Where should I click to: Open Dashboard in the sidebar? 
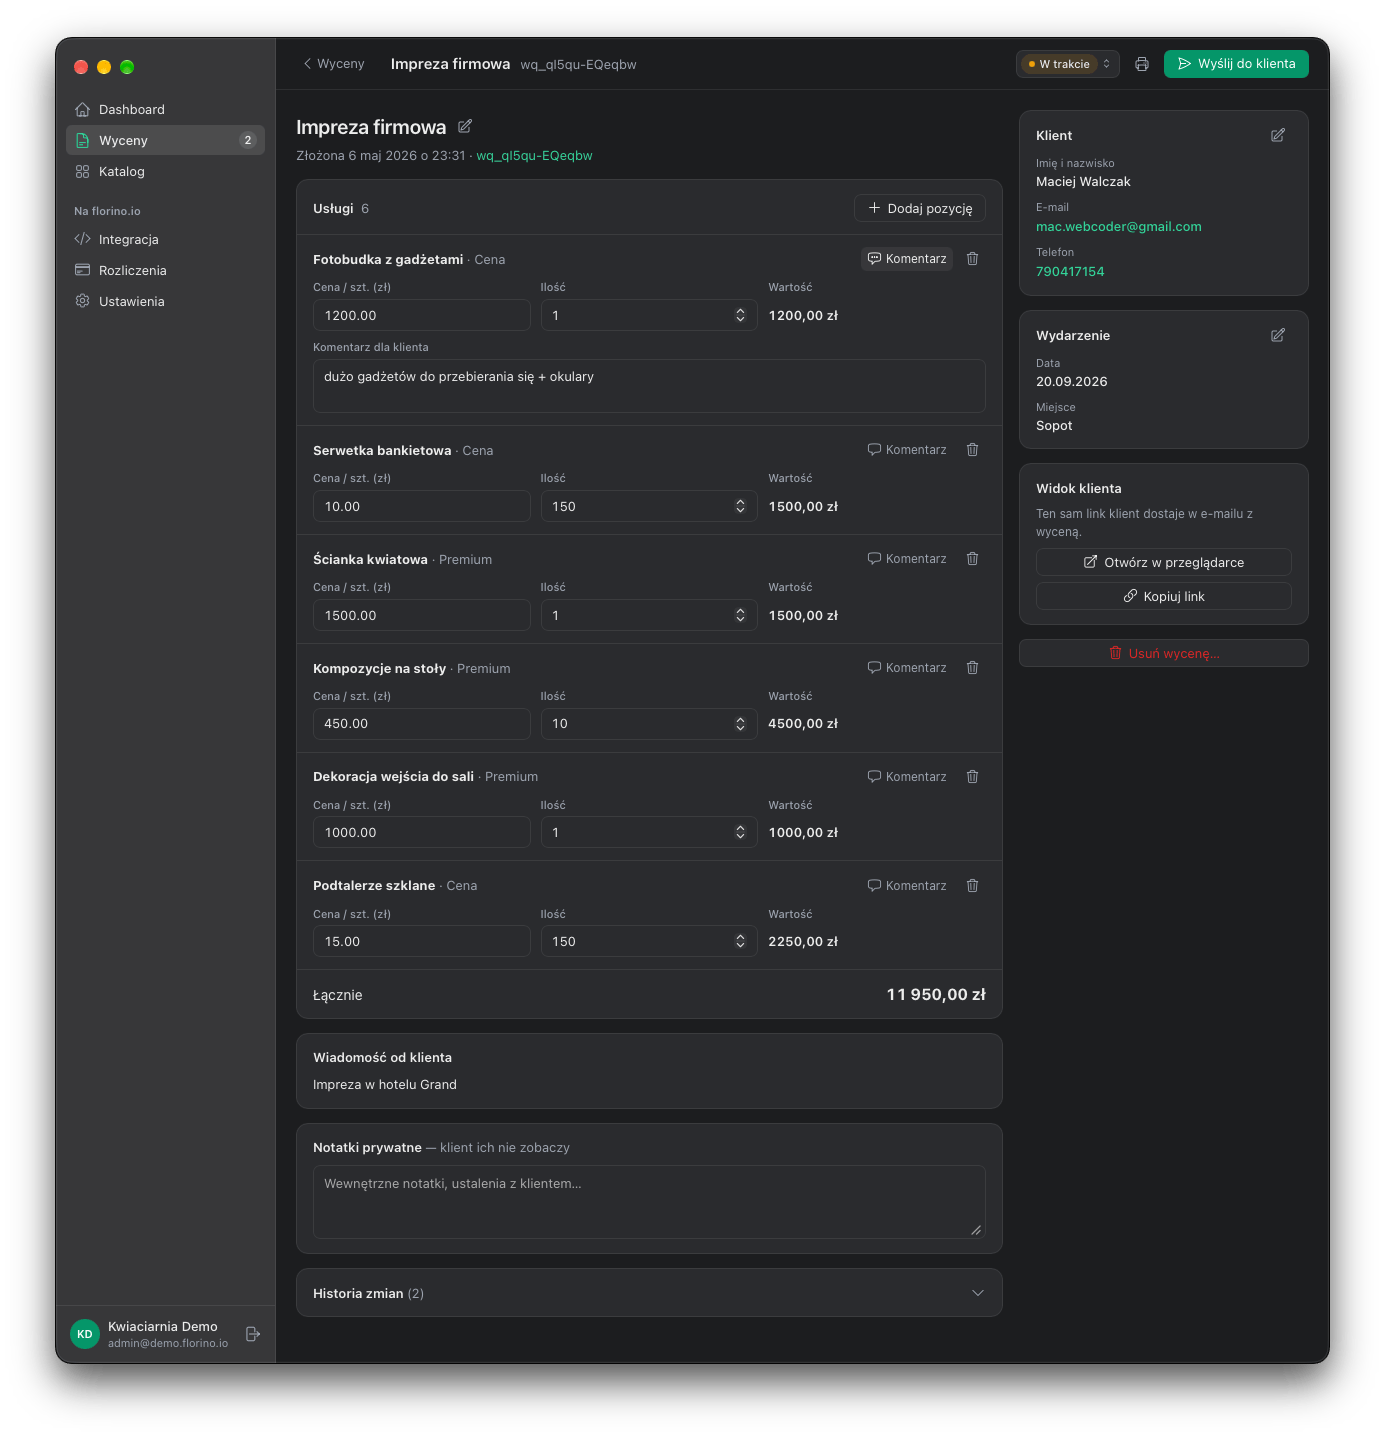click(x=165, y=109)
